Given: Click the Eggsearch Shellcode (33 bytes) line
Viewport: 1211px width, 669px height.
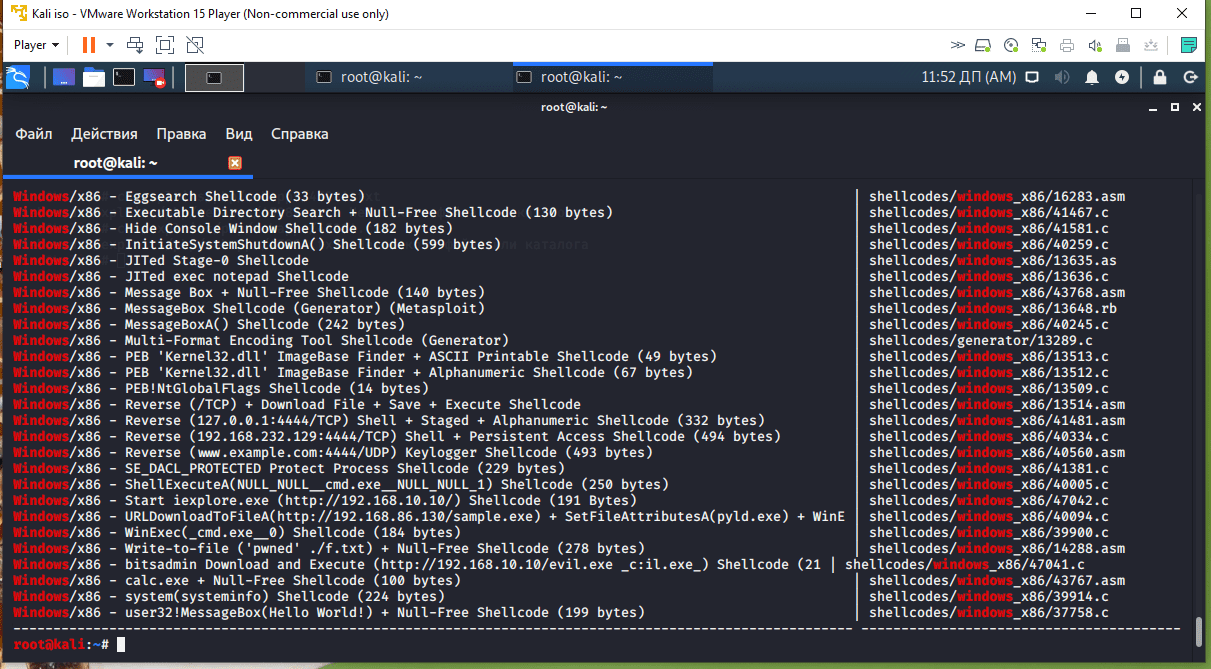Looking at the screenshot, I should tap(190, 197).
